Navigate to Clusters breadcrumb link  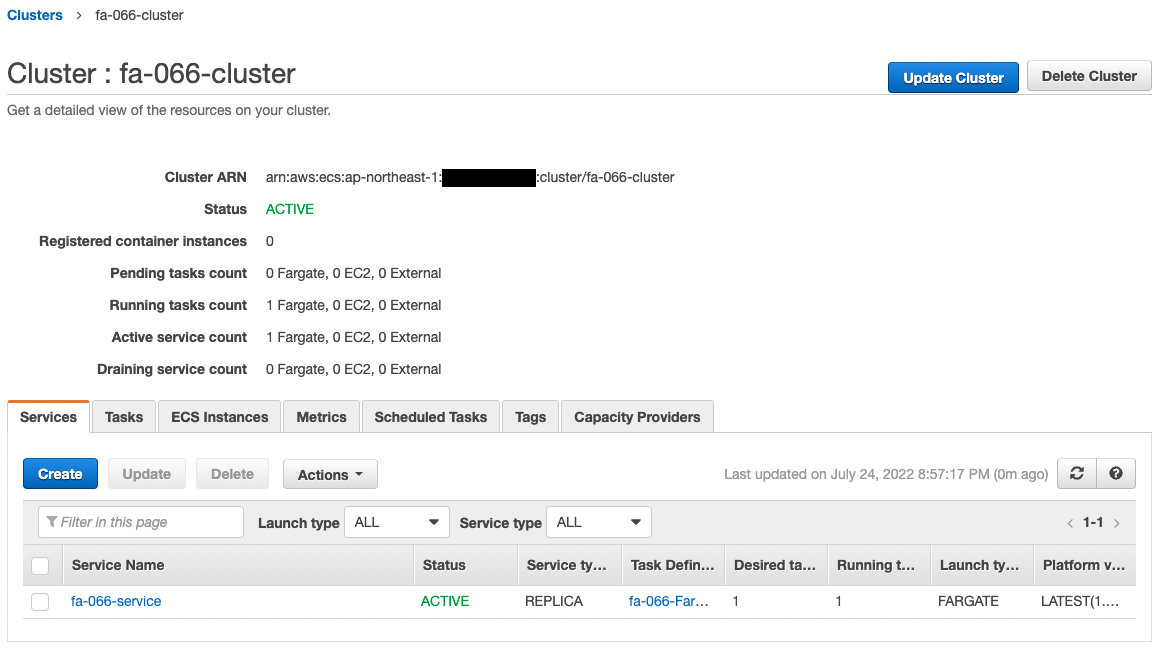(35, 15)
